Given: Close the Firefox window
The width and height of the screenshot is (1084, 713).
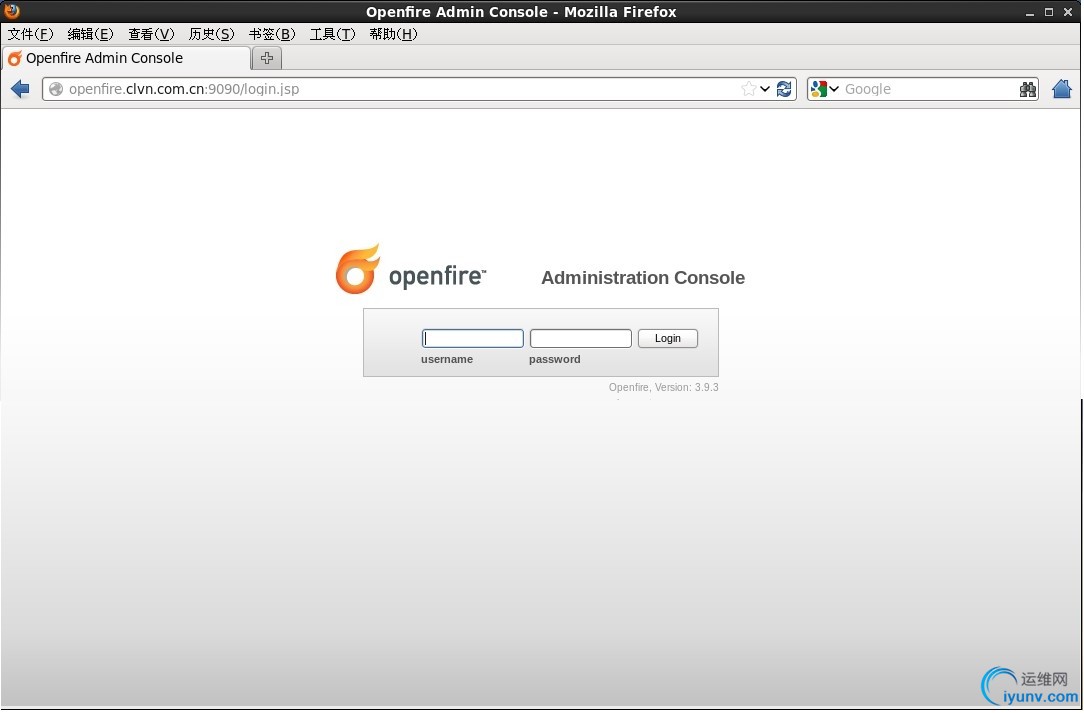Looking at the screenshot, I should click(x=1068, y=12).
